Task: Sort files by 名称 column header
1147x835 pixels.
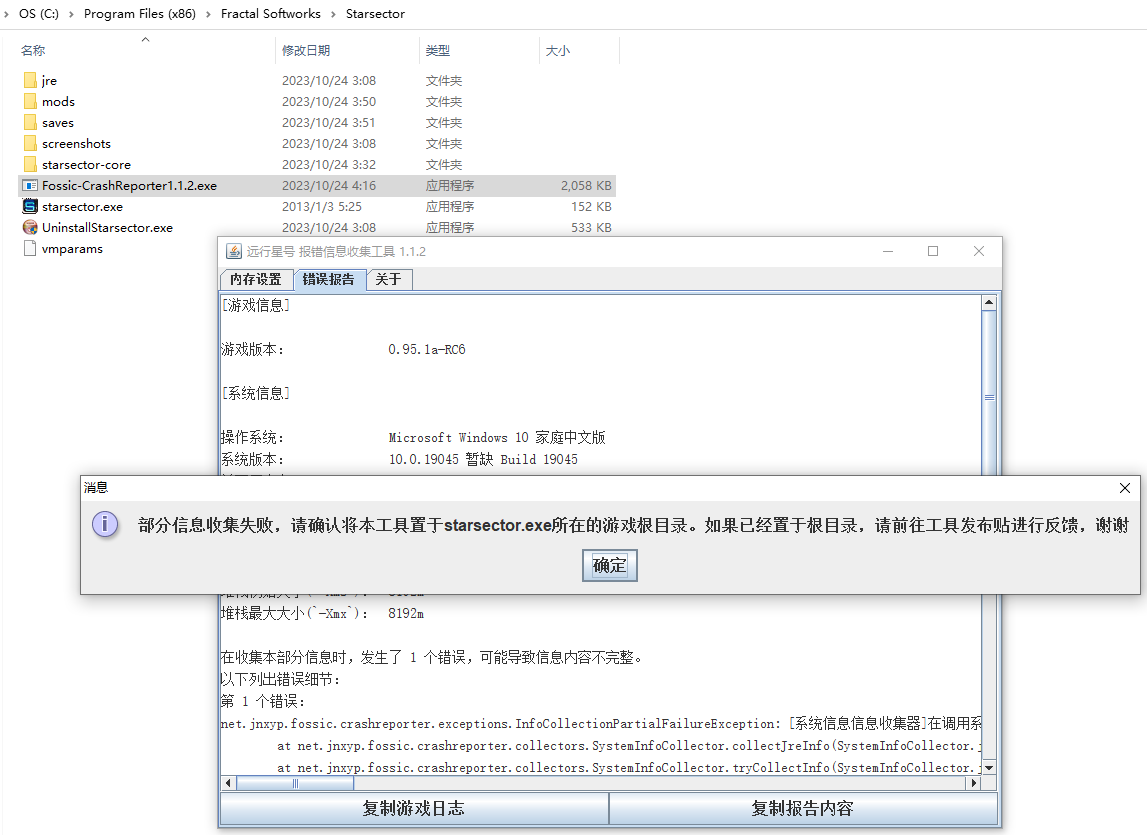Action: 33,50
